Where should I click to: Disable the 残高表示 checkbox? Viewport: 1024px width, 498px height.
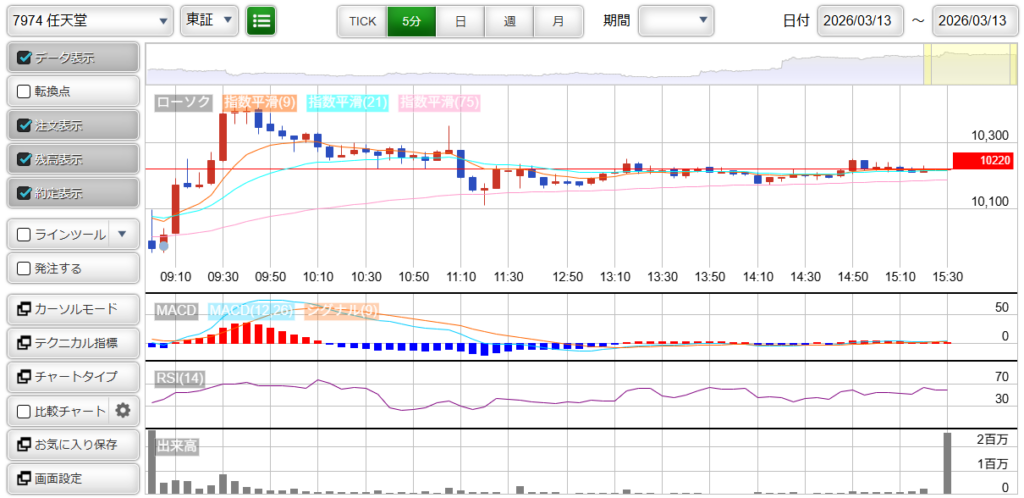pos(25,160)
